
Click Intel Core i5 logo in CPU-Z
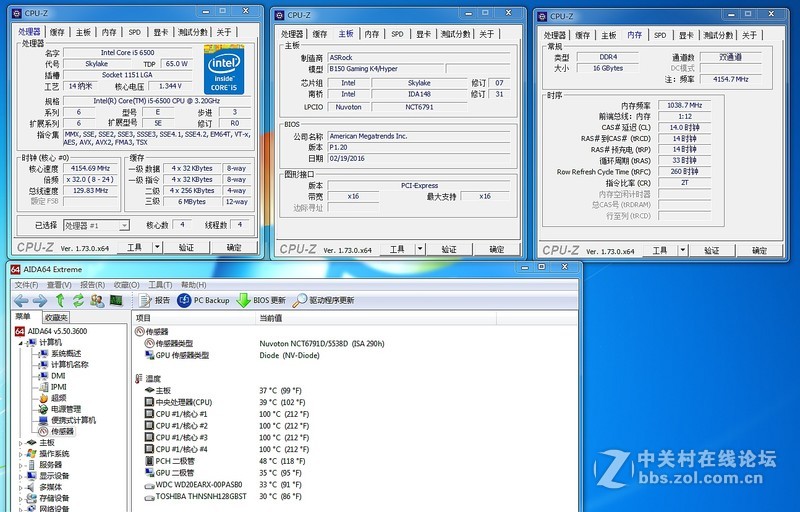(224, 70)
